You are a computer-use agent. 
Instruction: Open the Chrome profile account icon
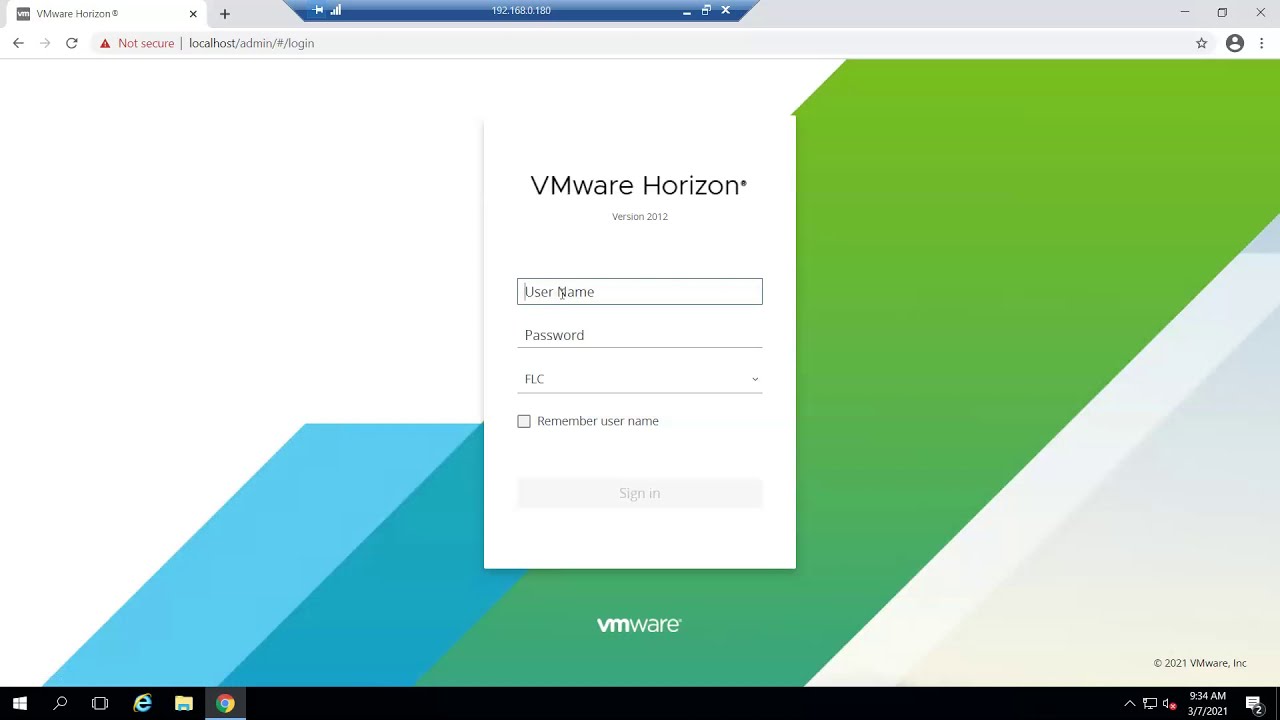tap(1235, 43)
